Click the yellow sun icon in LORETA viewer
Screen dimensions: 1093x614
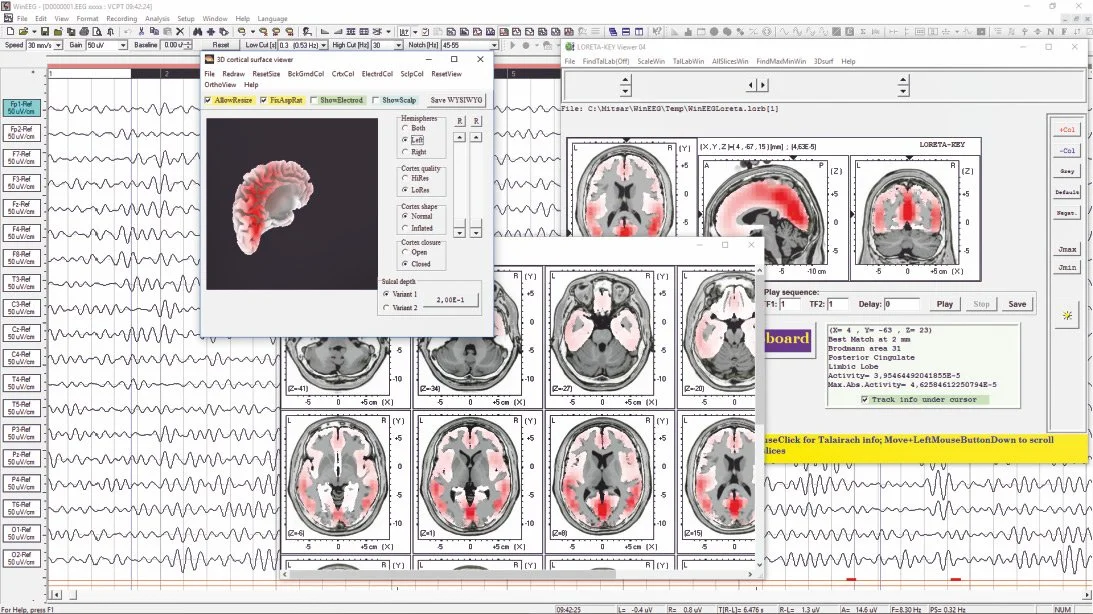coord(1067,316)
